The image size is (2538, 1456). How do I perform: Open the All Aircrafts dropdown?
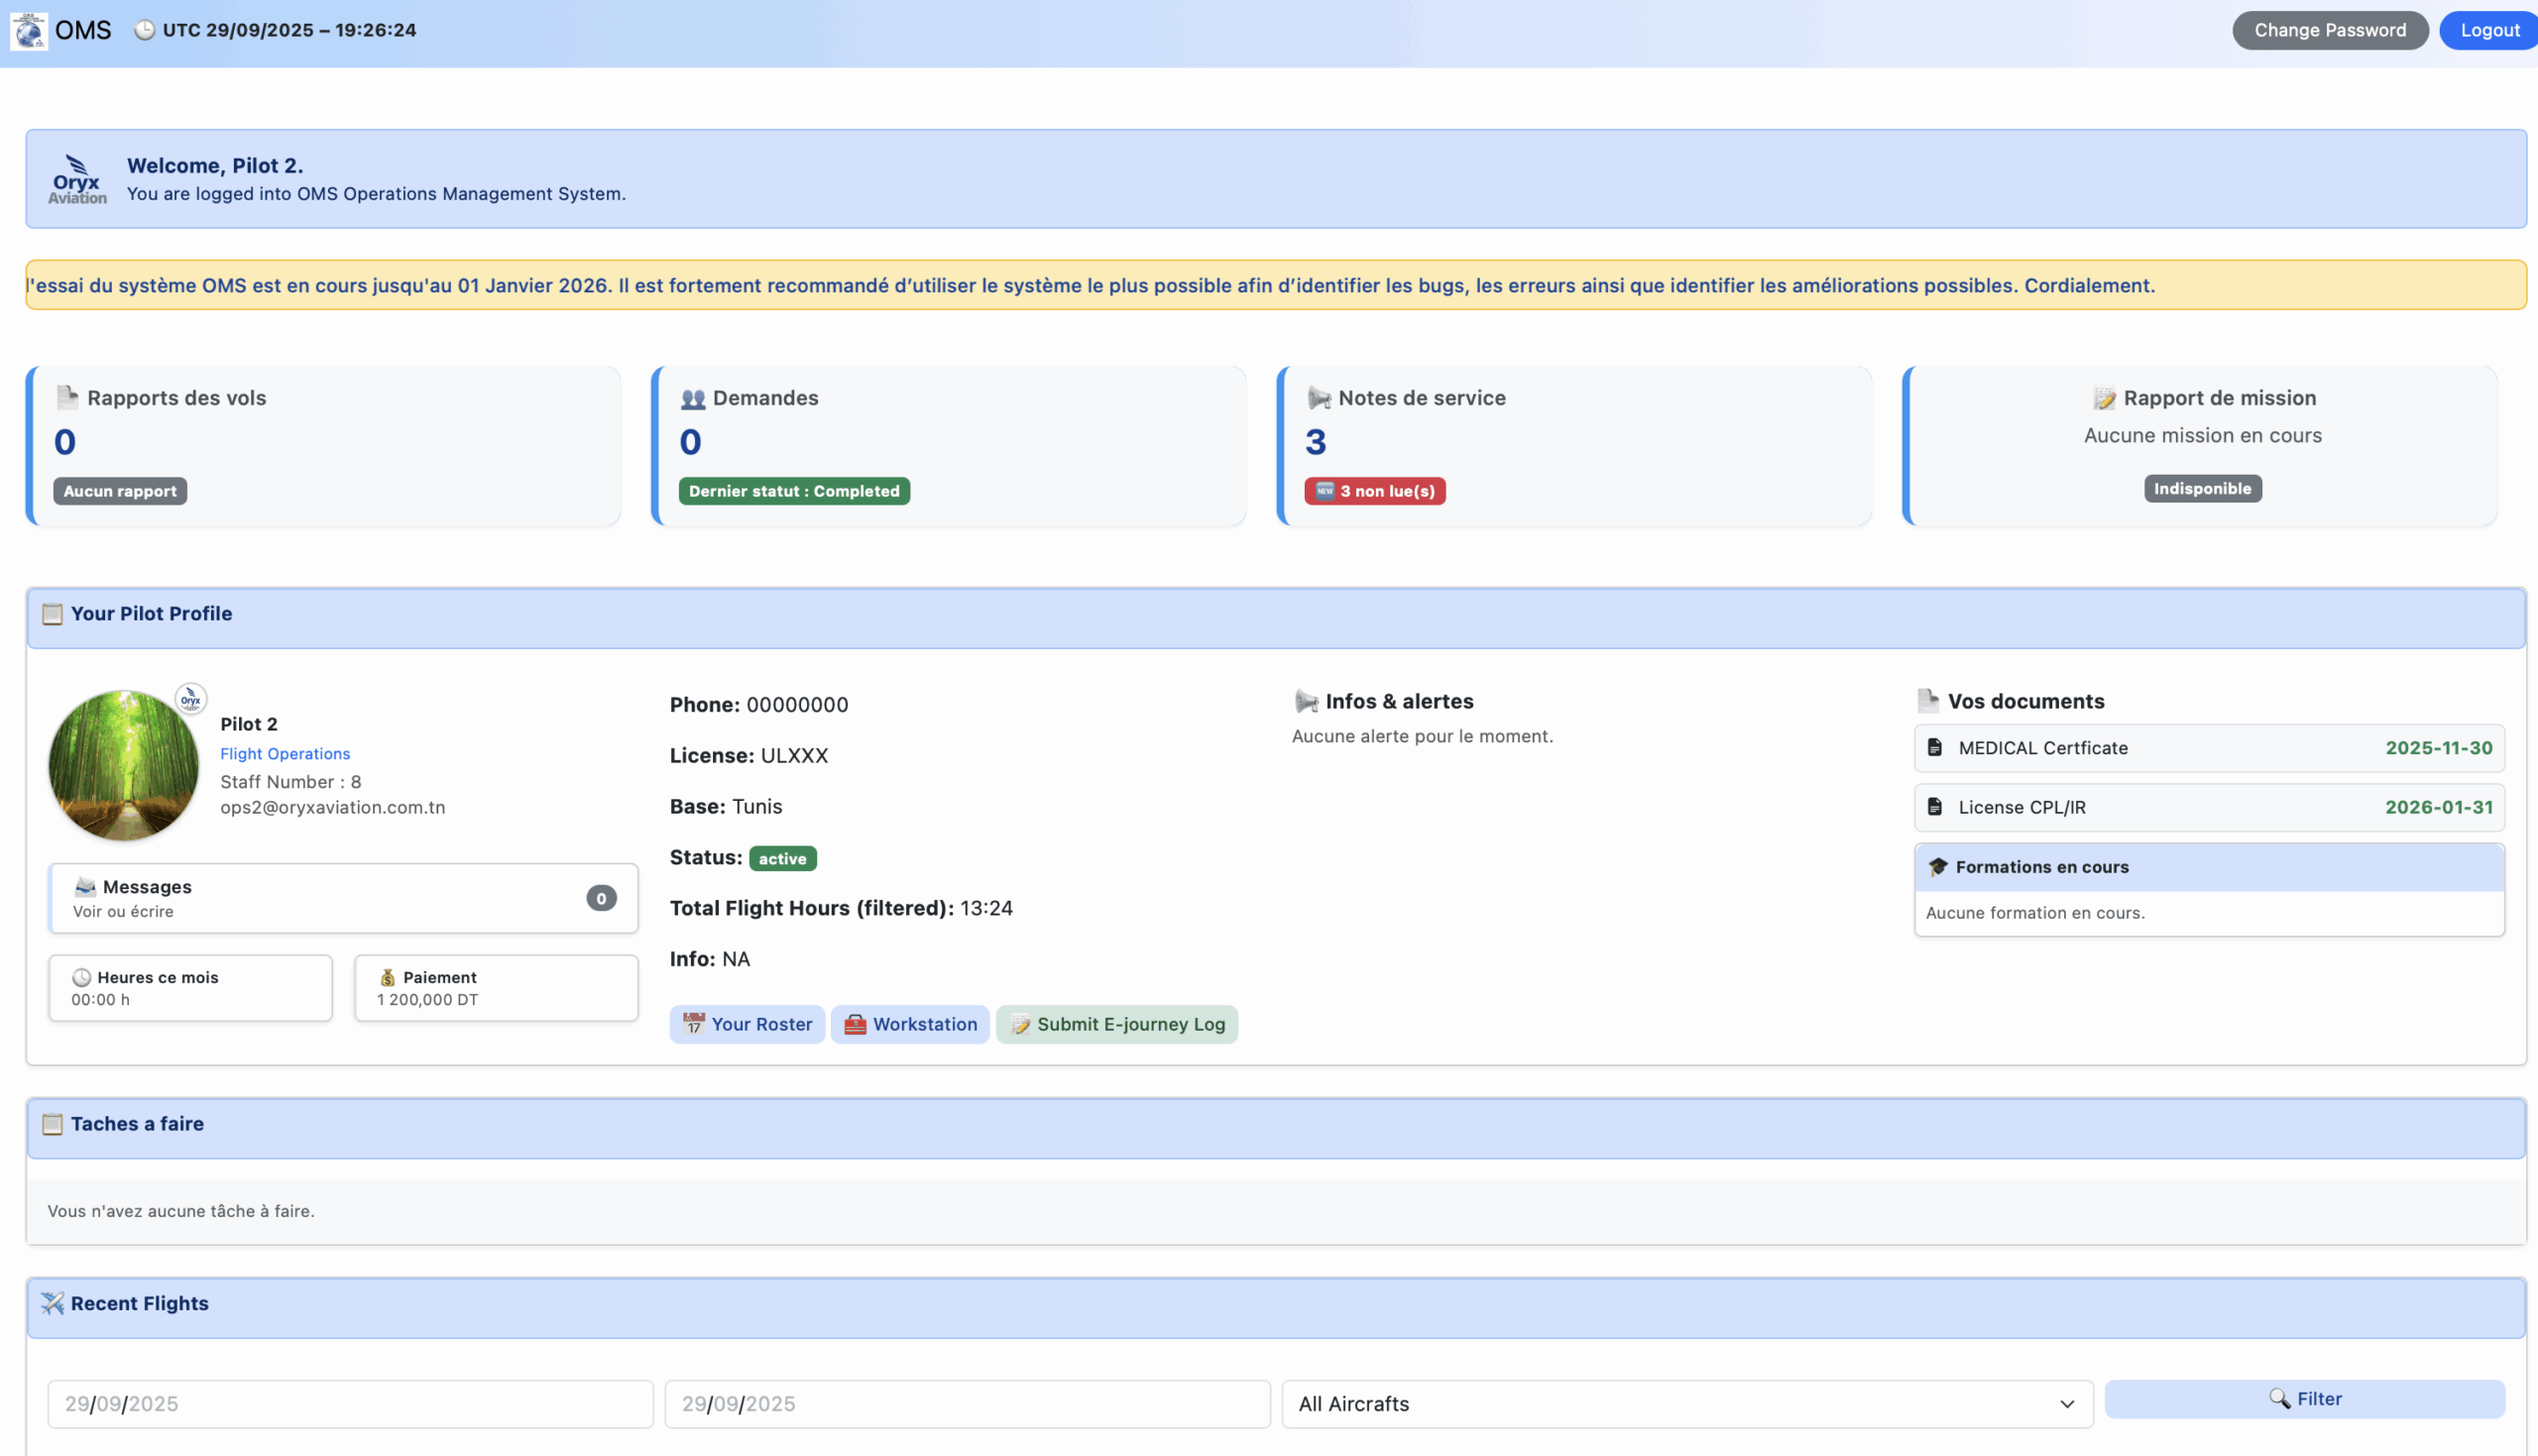[1686, 1404]
